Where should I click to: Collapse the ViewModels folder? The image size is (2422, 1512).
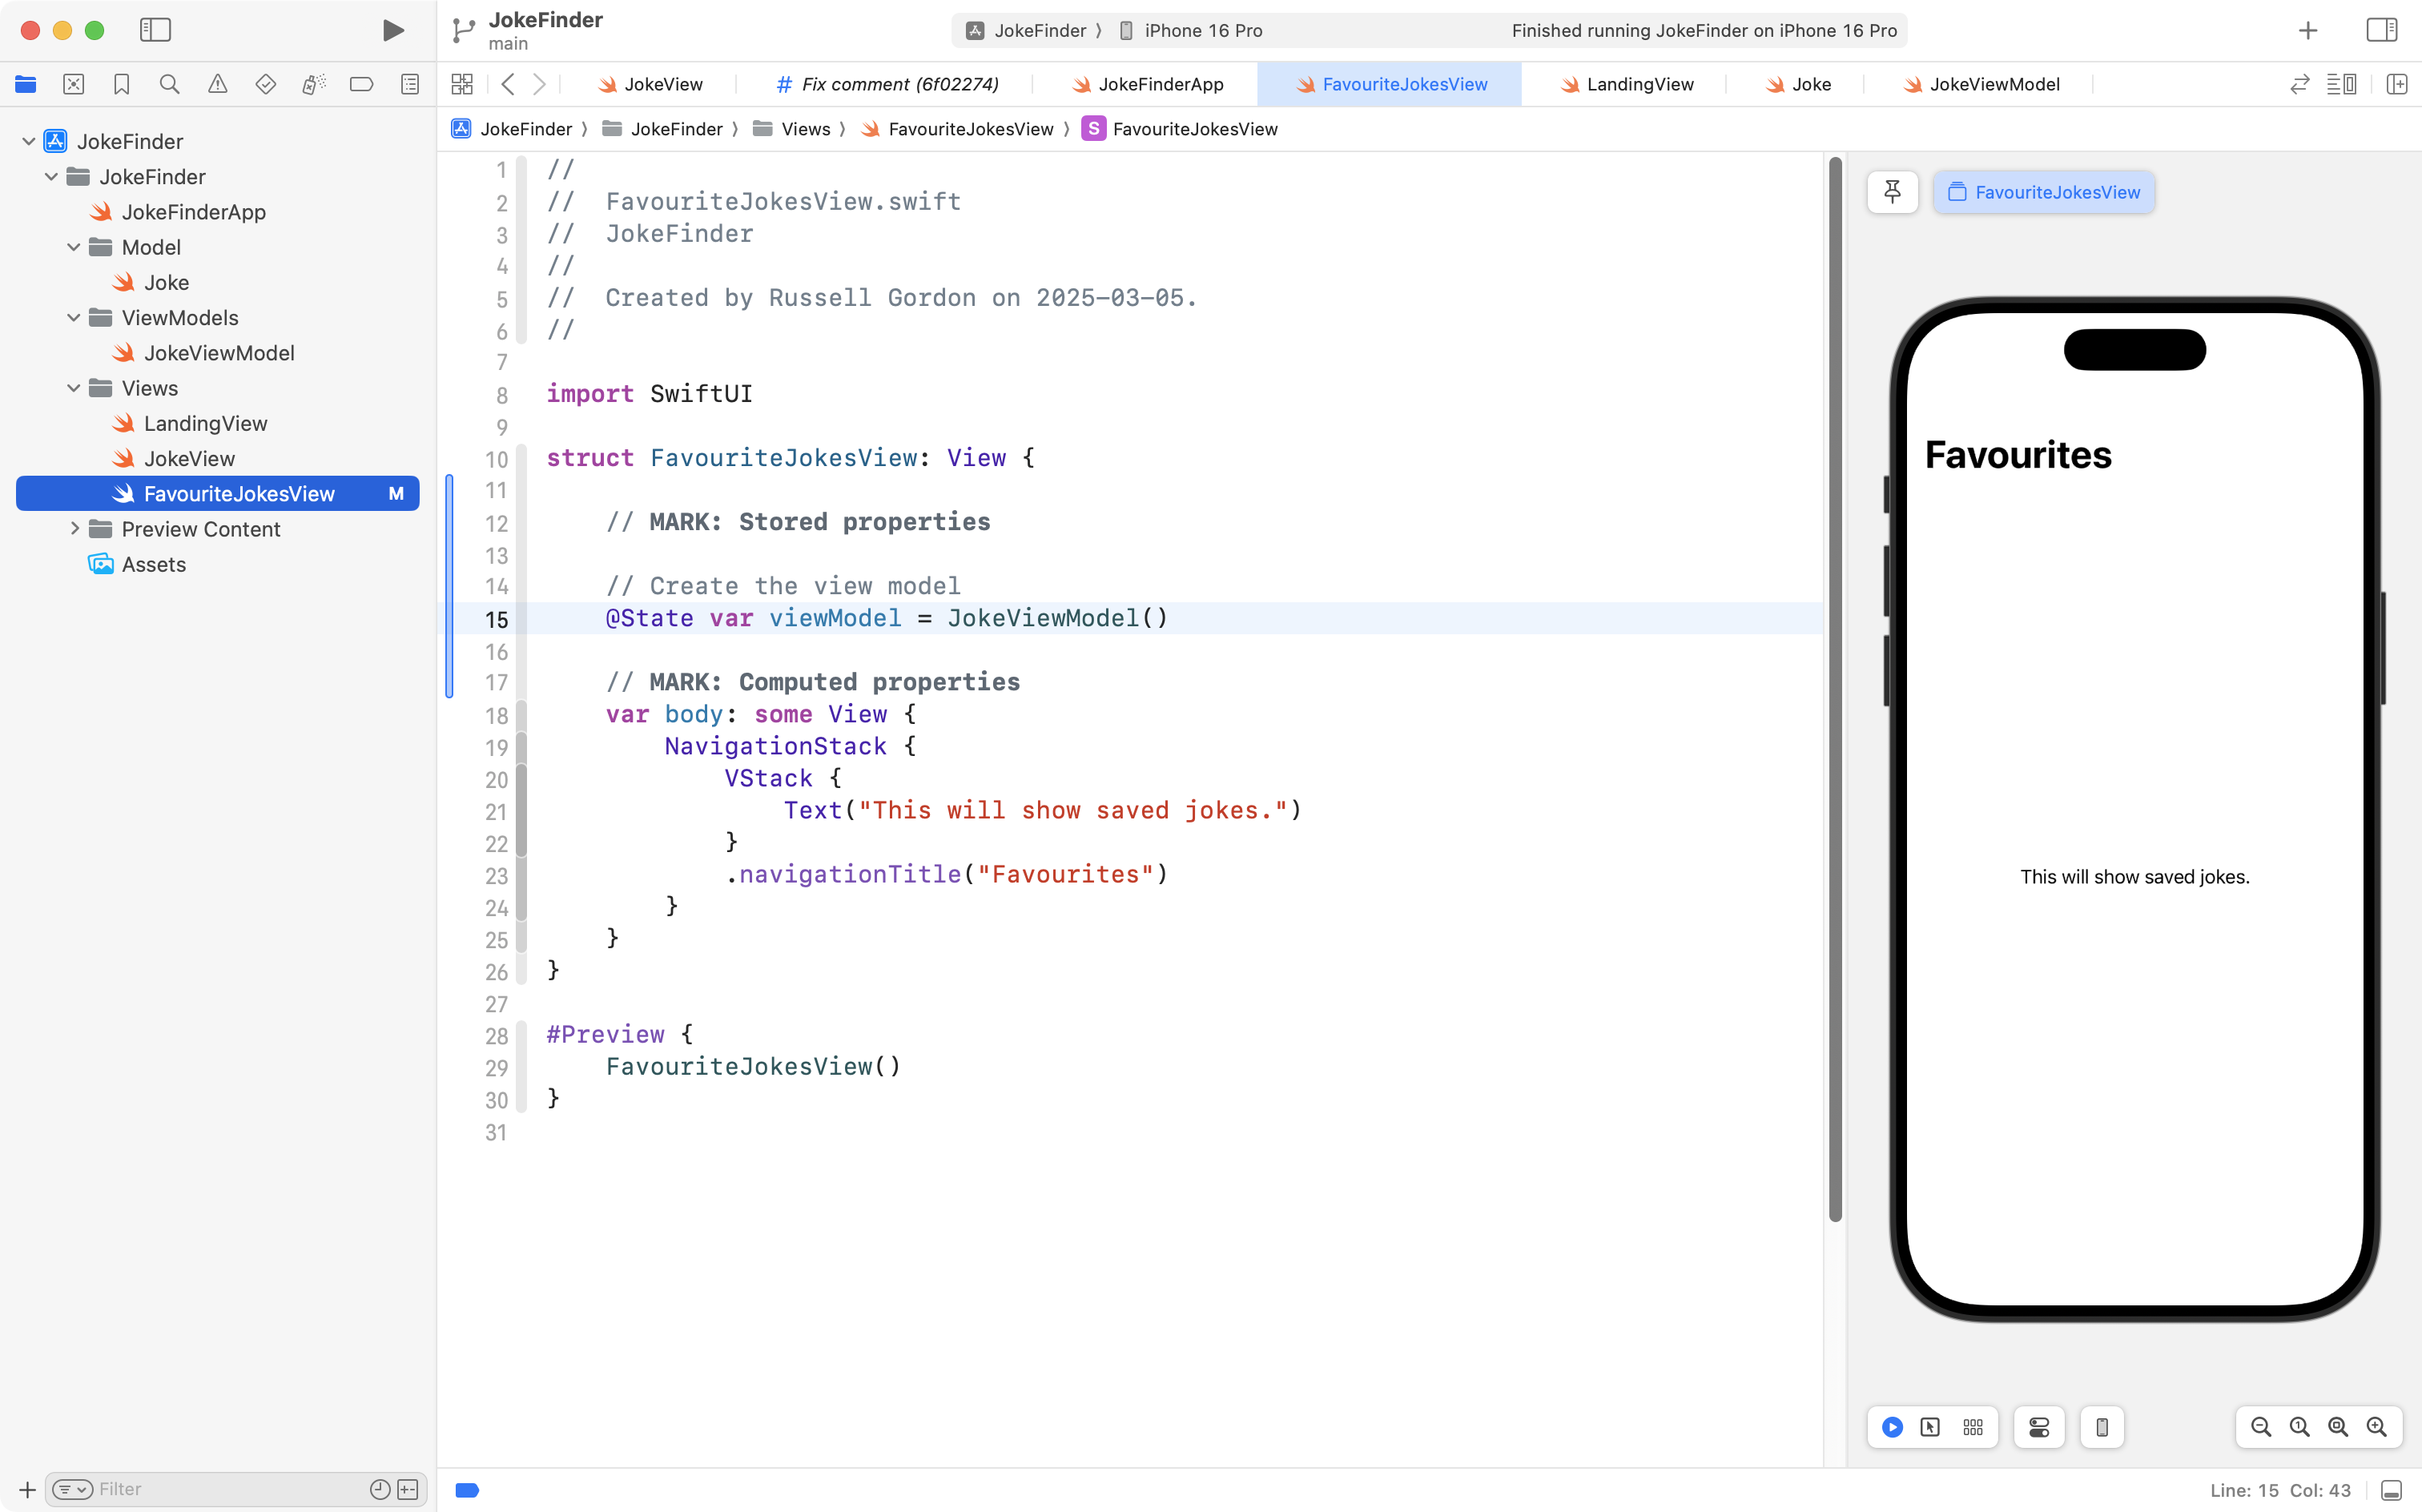[73, 318]
